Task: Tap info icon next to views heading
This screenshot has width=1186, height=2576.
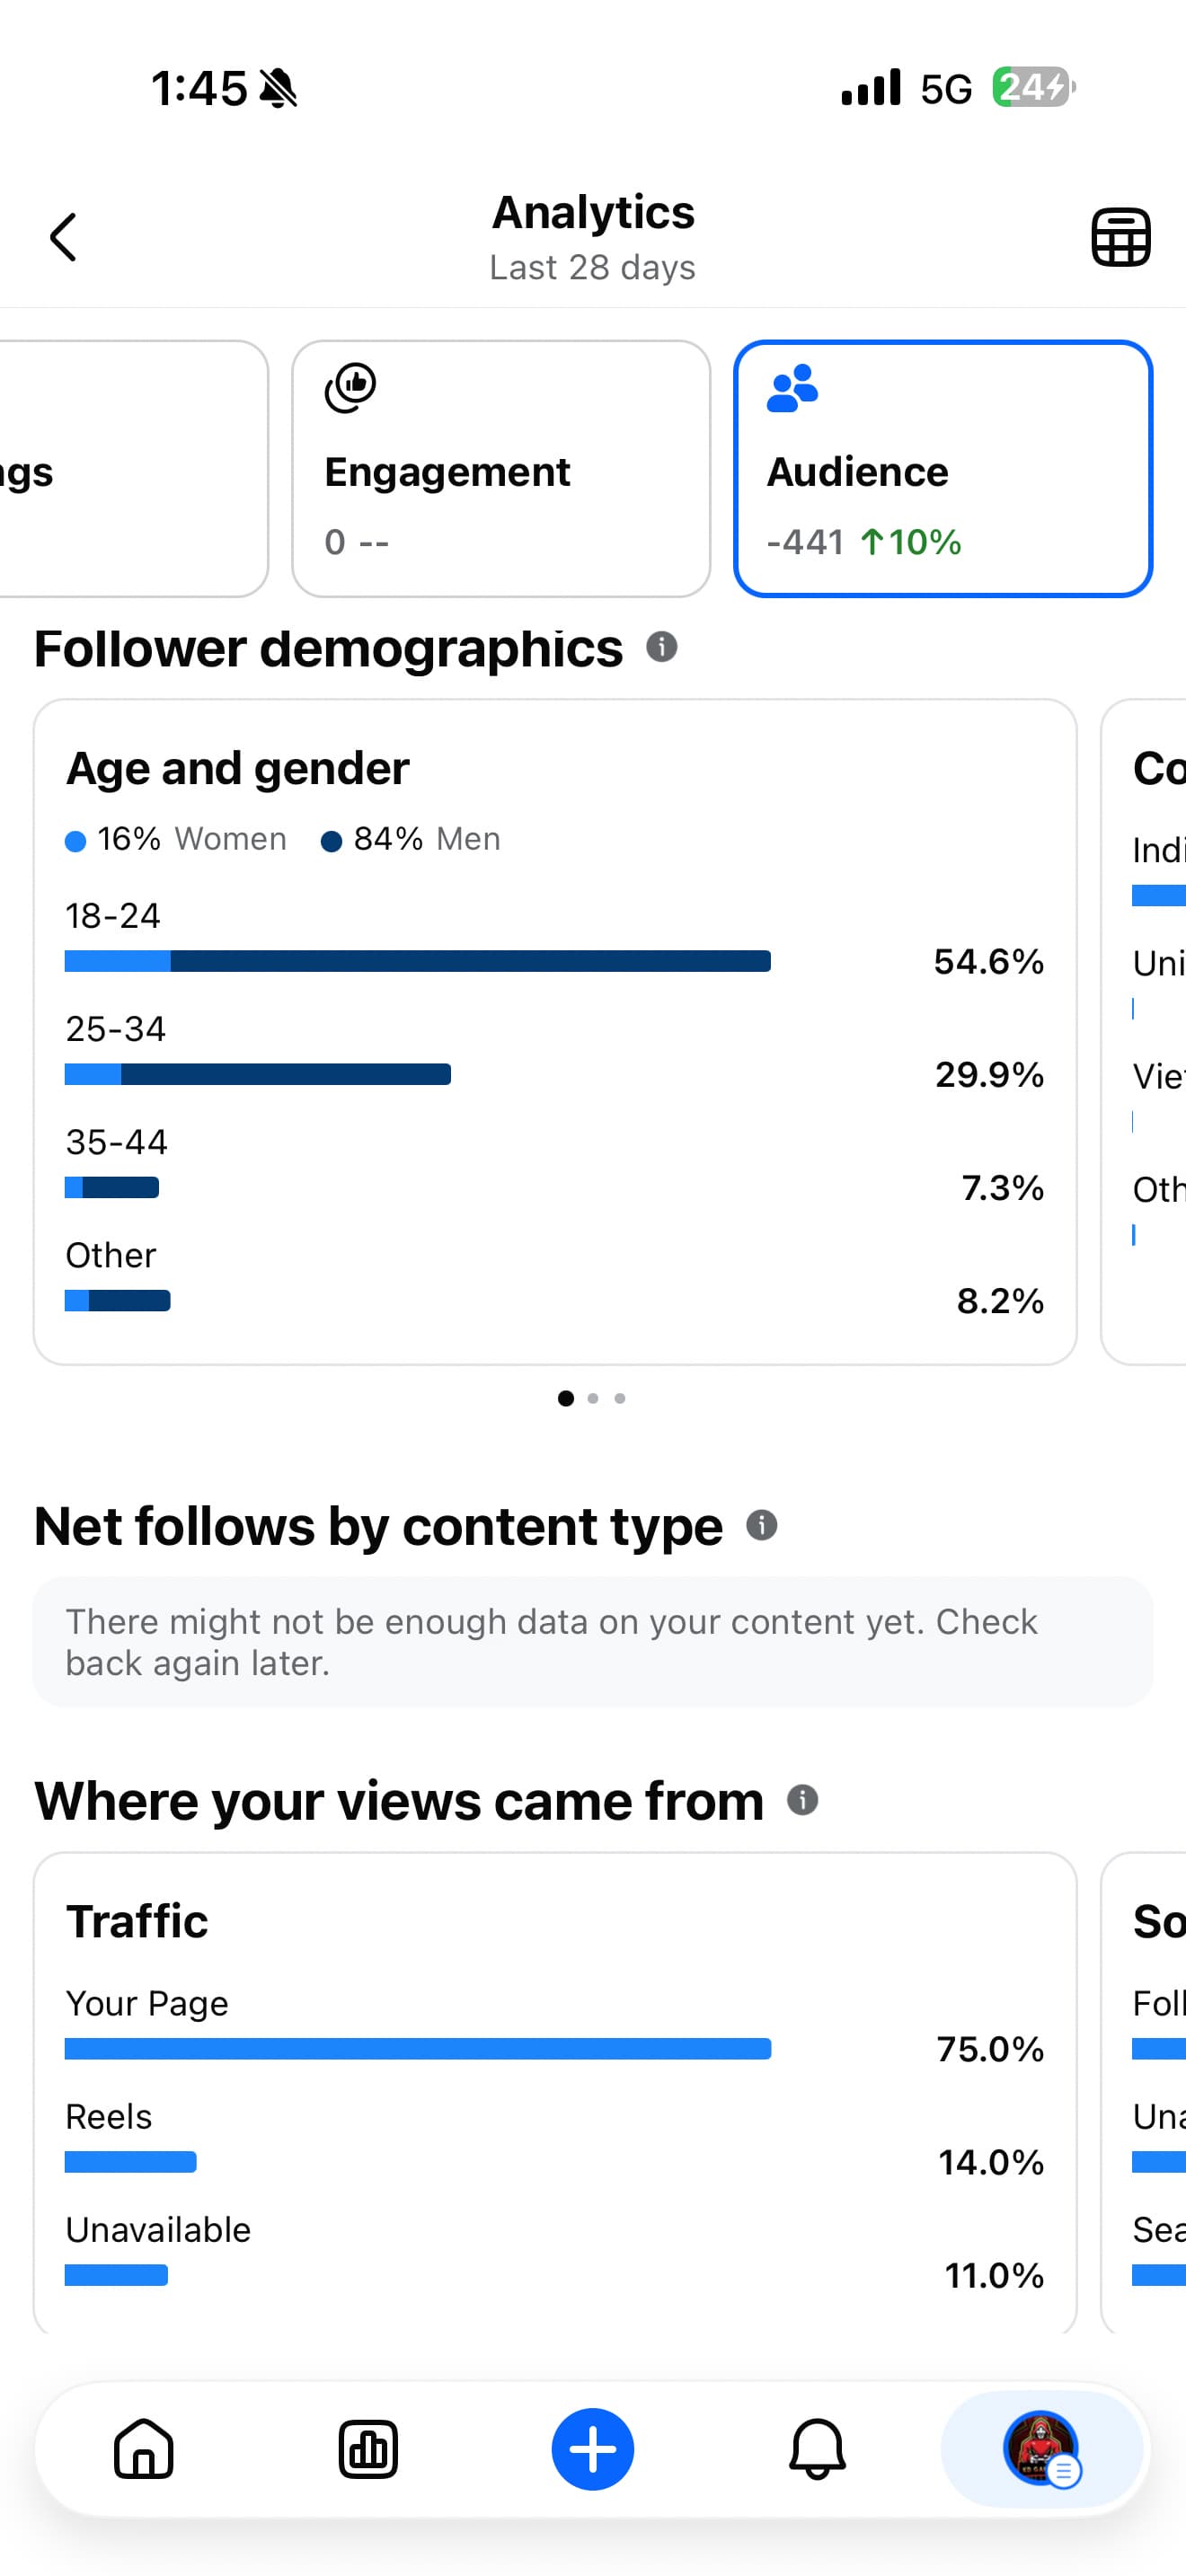Action: pos(803,1800)
